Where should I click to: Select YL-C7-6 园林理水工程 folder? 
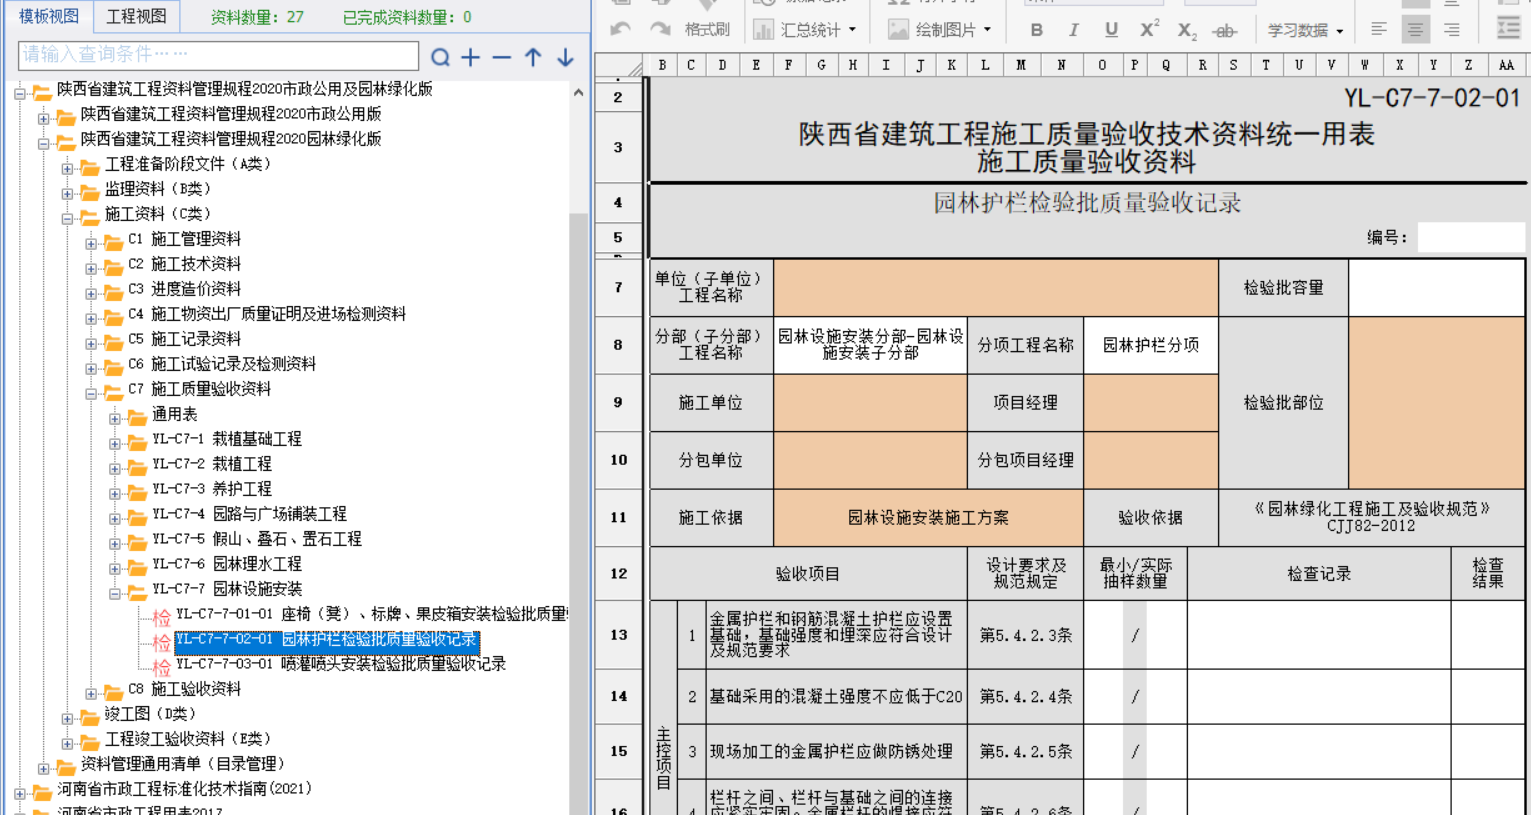click(227, 564)
